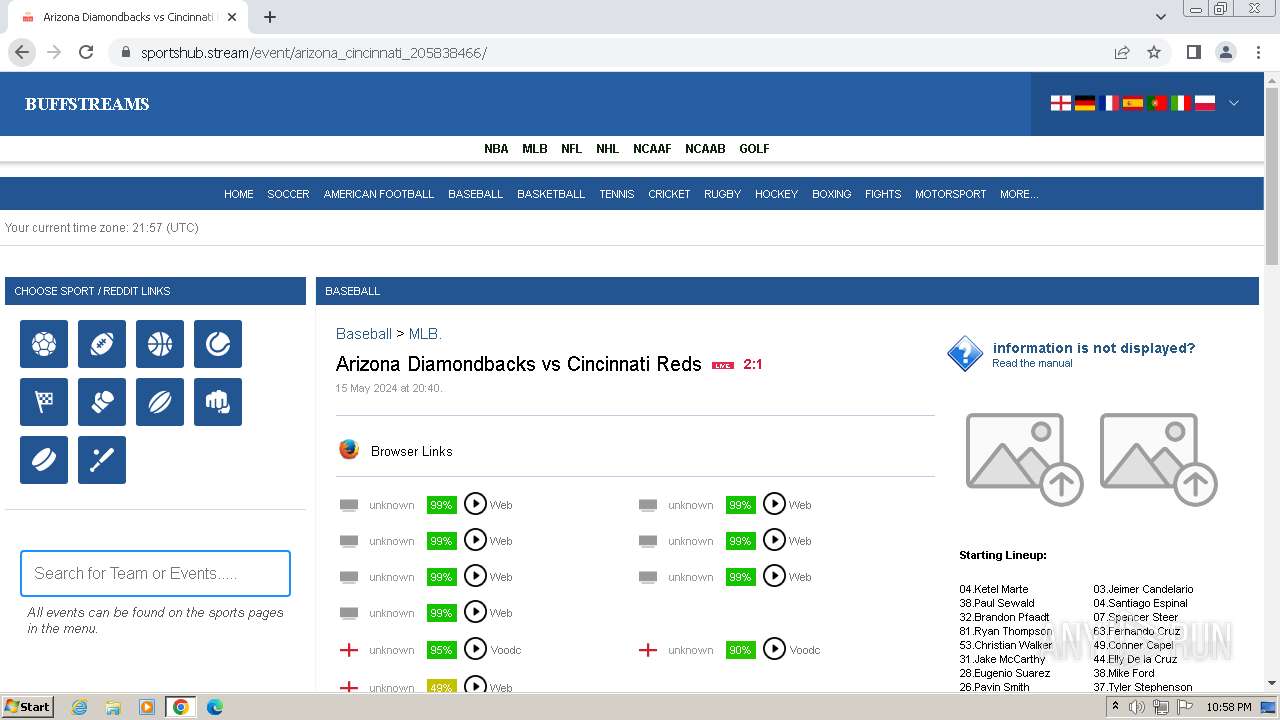Expand the MORE... navigation item

pyautogui.click(x=1019, y=194)
